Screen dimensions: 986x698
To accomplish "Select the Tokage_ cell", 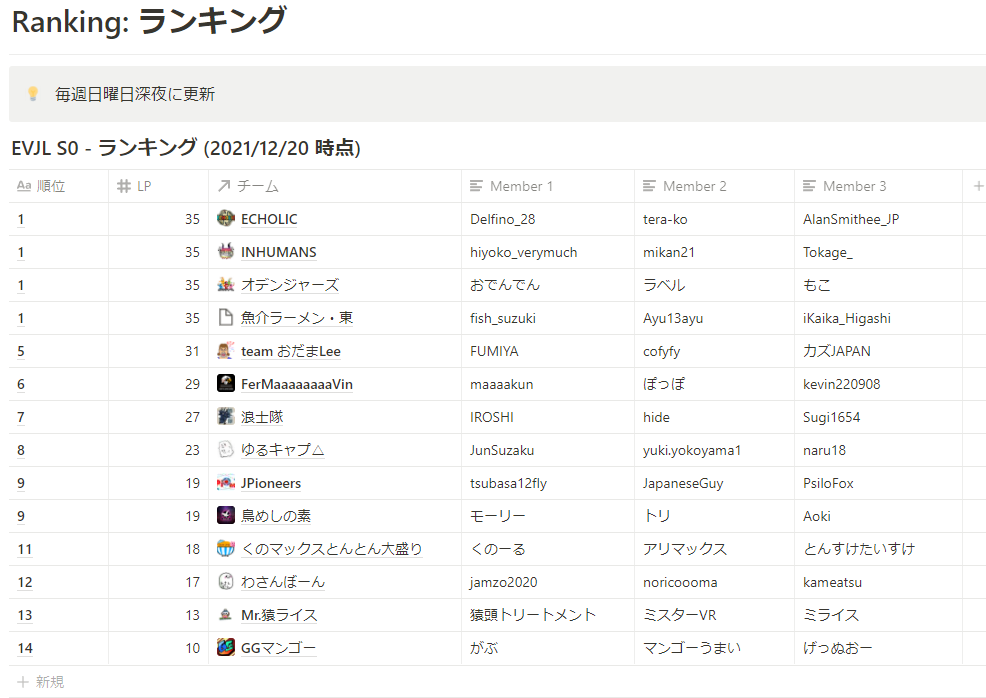I will (878, 252).
